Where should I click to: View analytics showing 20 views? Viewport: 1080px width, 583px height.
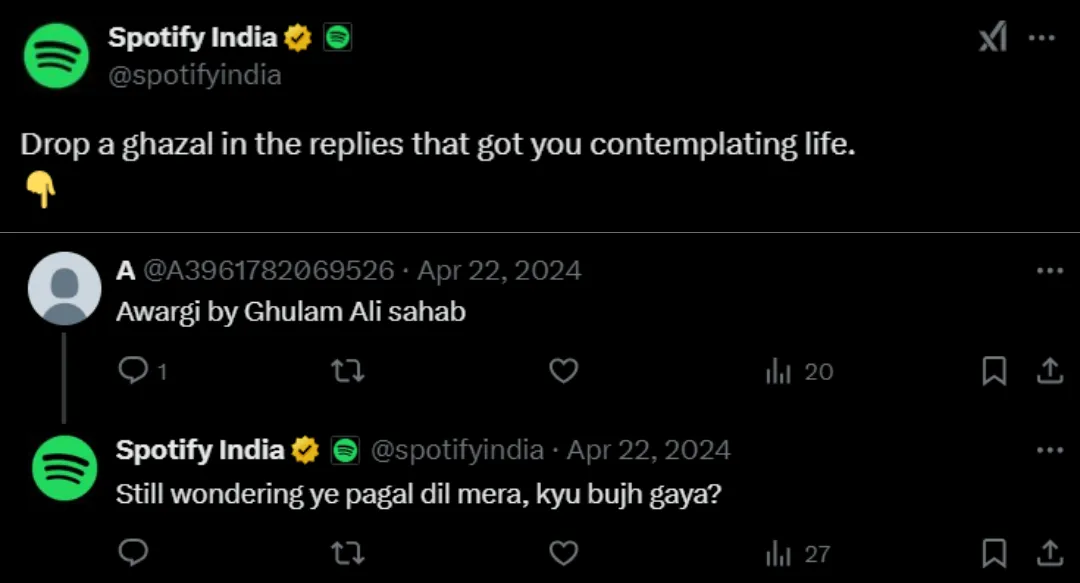point(799,371)
